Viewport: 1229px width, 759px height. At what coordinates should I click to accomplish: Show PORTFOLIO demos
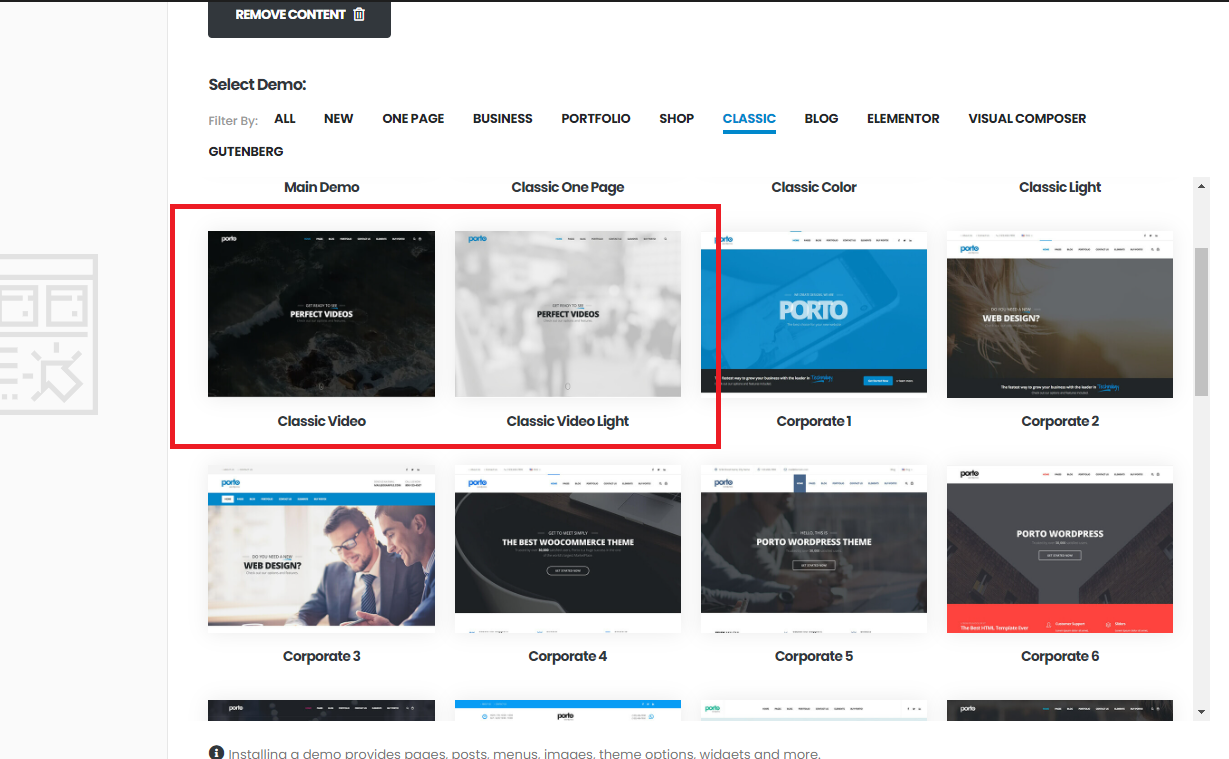point(596,118)
